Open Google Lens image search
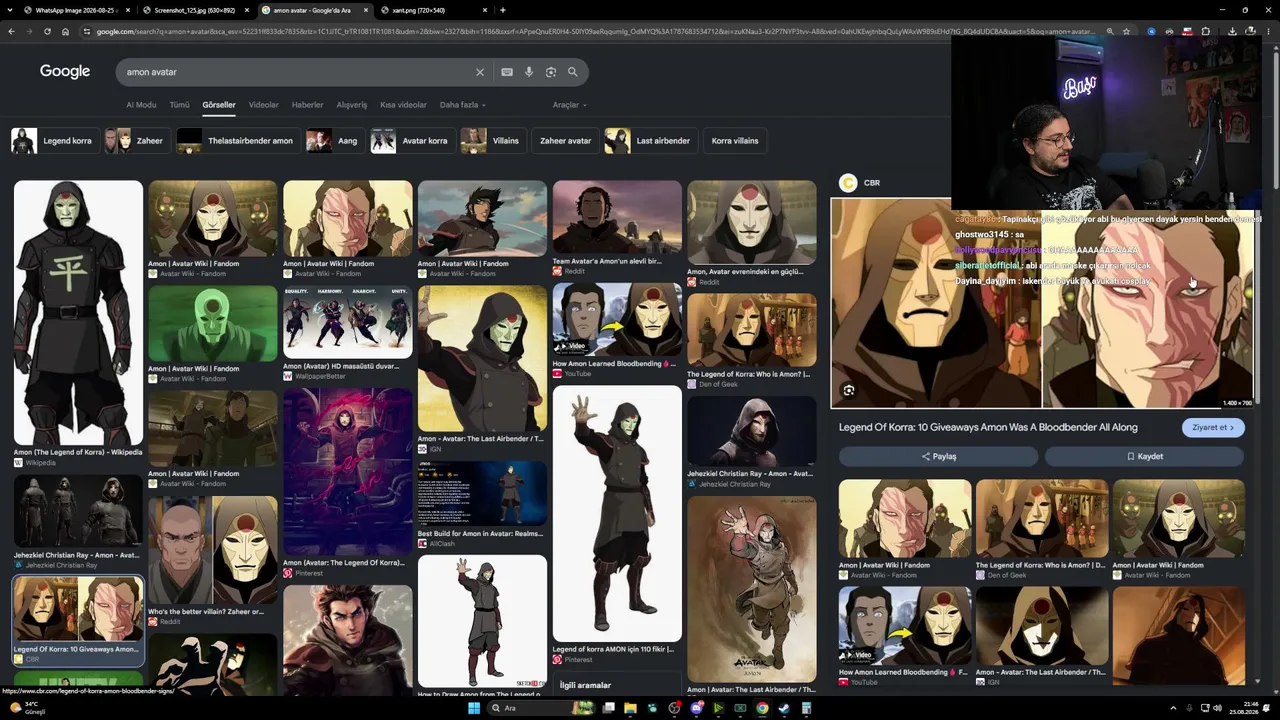Image resolution: width=1280 pixels, height=720 pixels. click(551, 72)
